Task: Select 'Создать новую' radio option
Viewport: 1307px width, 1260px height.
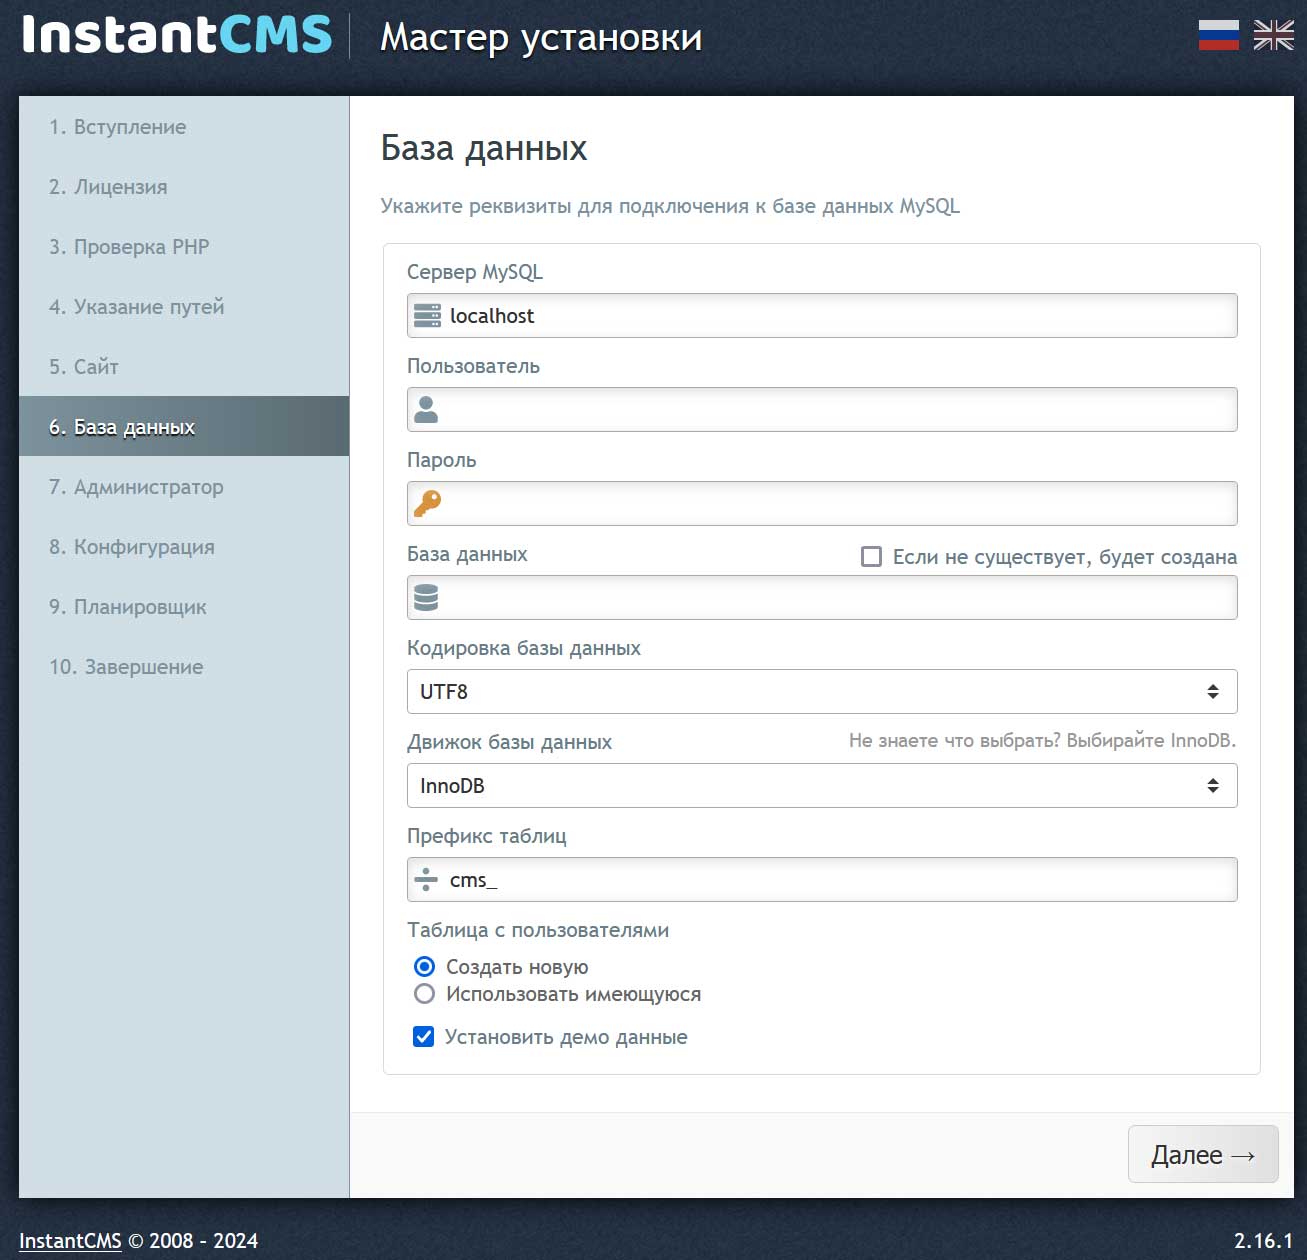Action: click(424, 966)
